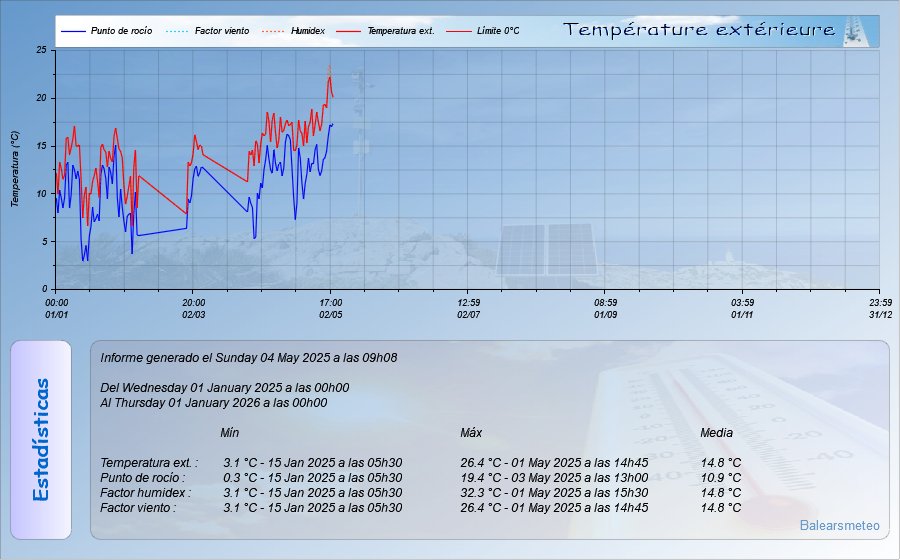This screenshot has height=560, width=900.
Task: Click the Temperatura (°C) axis label
Action: (x=15, y=169)
